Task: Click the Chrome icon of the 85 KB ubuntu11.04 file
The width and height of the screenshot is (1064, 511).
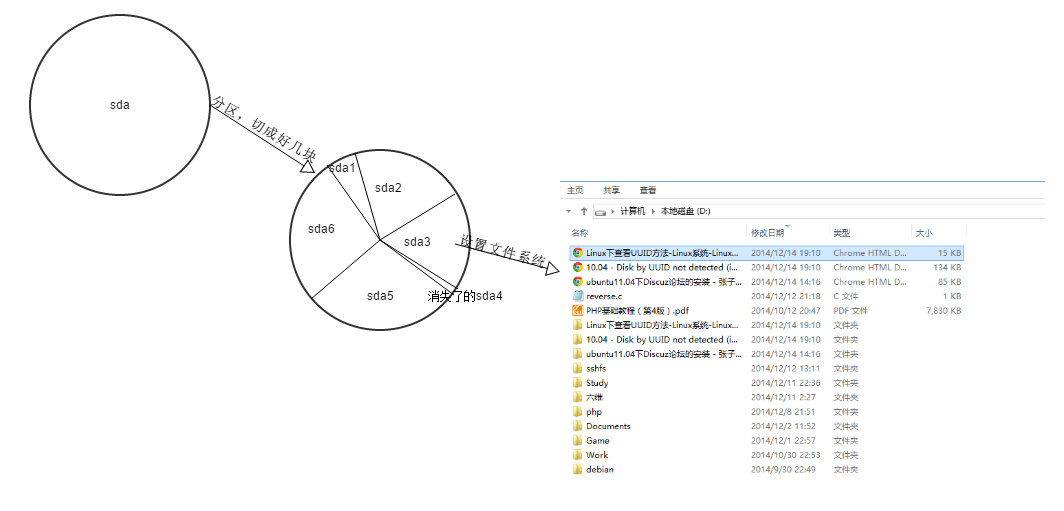Action: pos(577,282)
